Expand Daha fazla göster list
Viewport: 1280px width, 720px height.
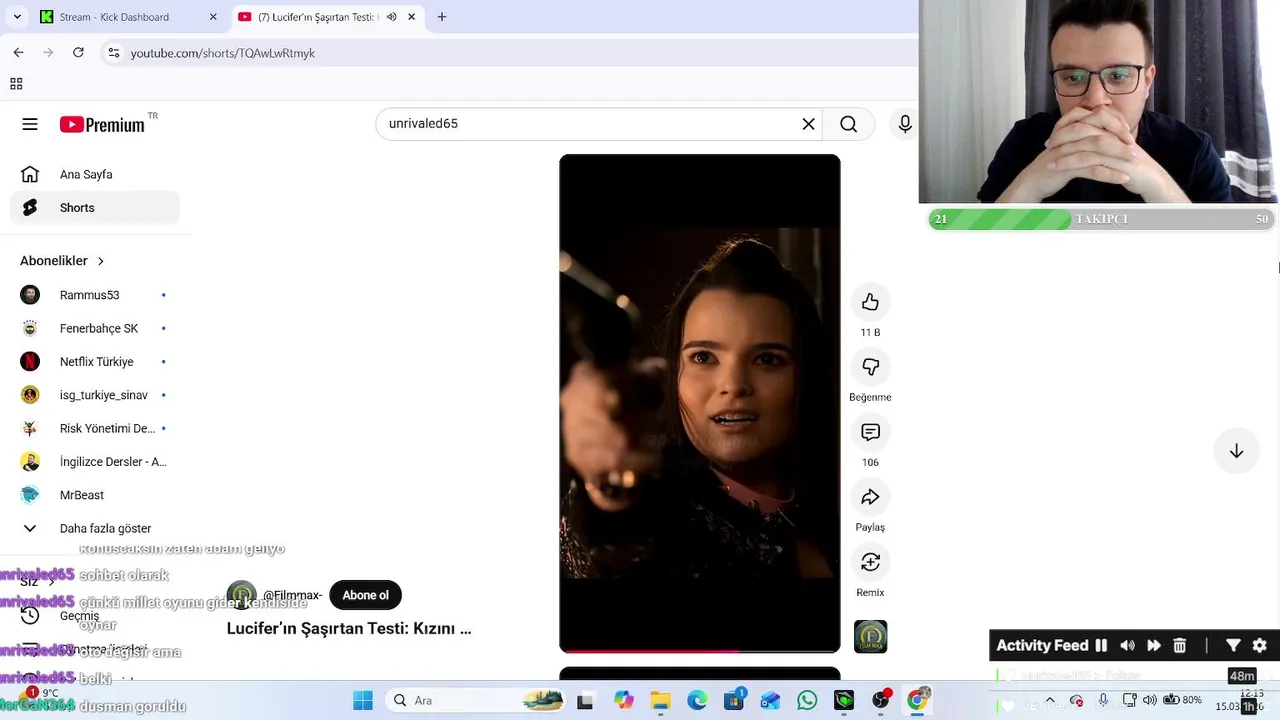[95, 528]
